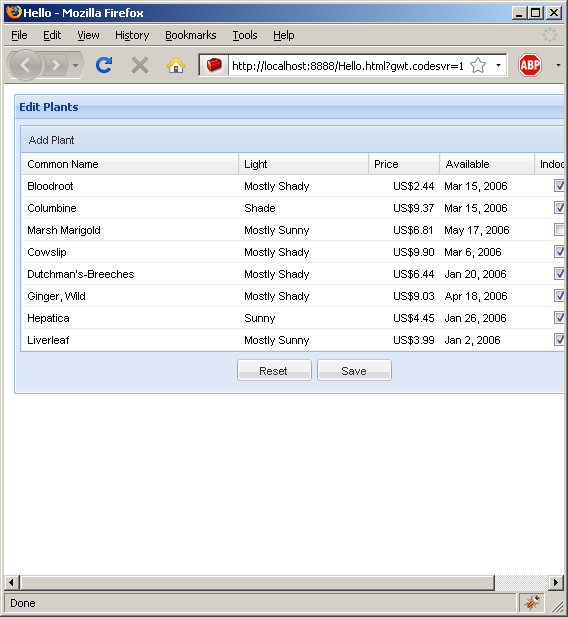Click the Apr 18, 2006 date cell
The width and height of the screenshot is (568, 617).
[x=487, y=296]
